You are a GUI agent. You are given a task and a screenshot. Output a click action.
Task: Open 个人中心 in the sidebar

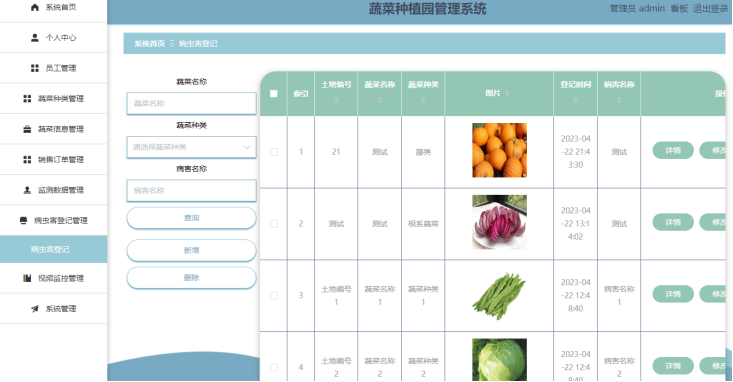(x=54, y=38)
